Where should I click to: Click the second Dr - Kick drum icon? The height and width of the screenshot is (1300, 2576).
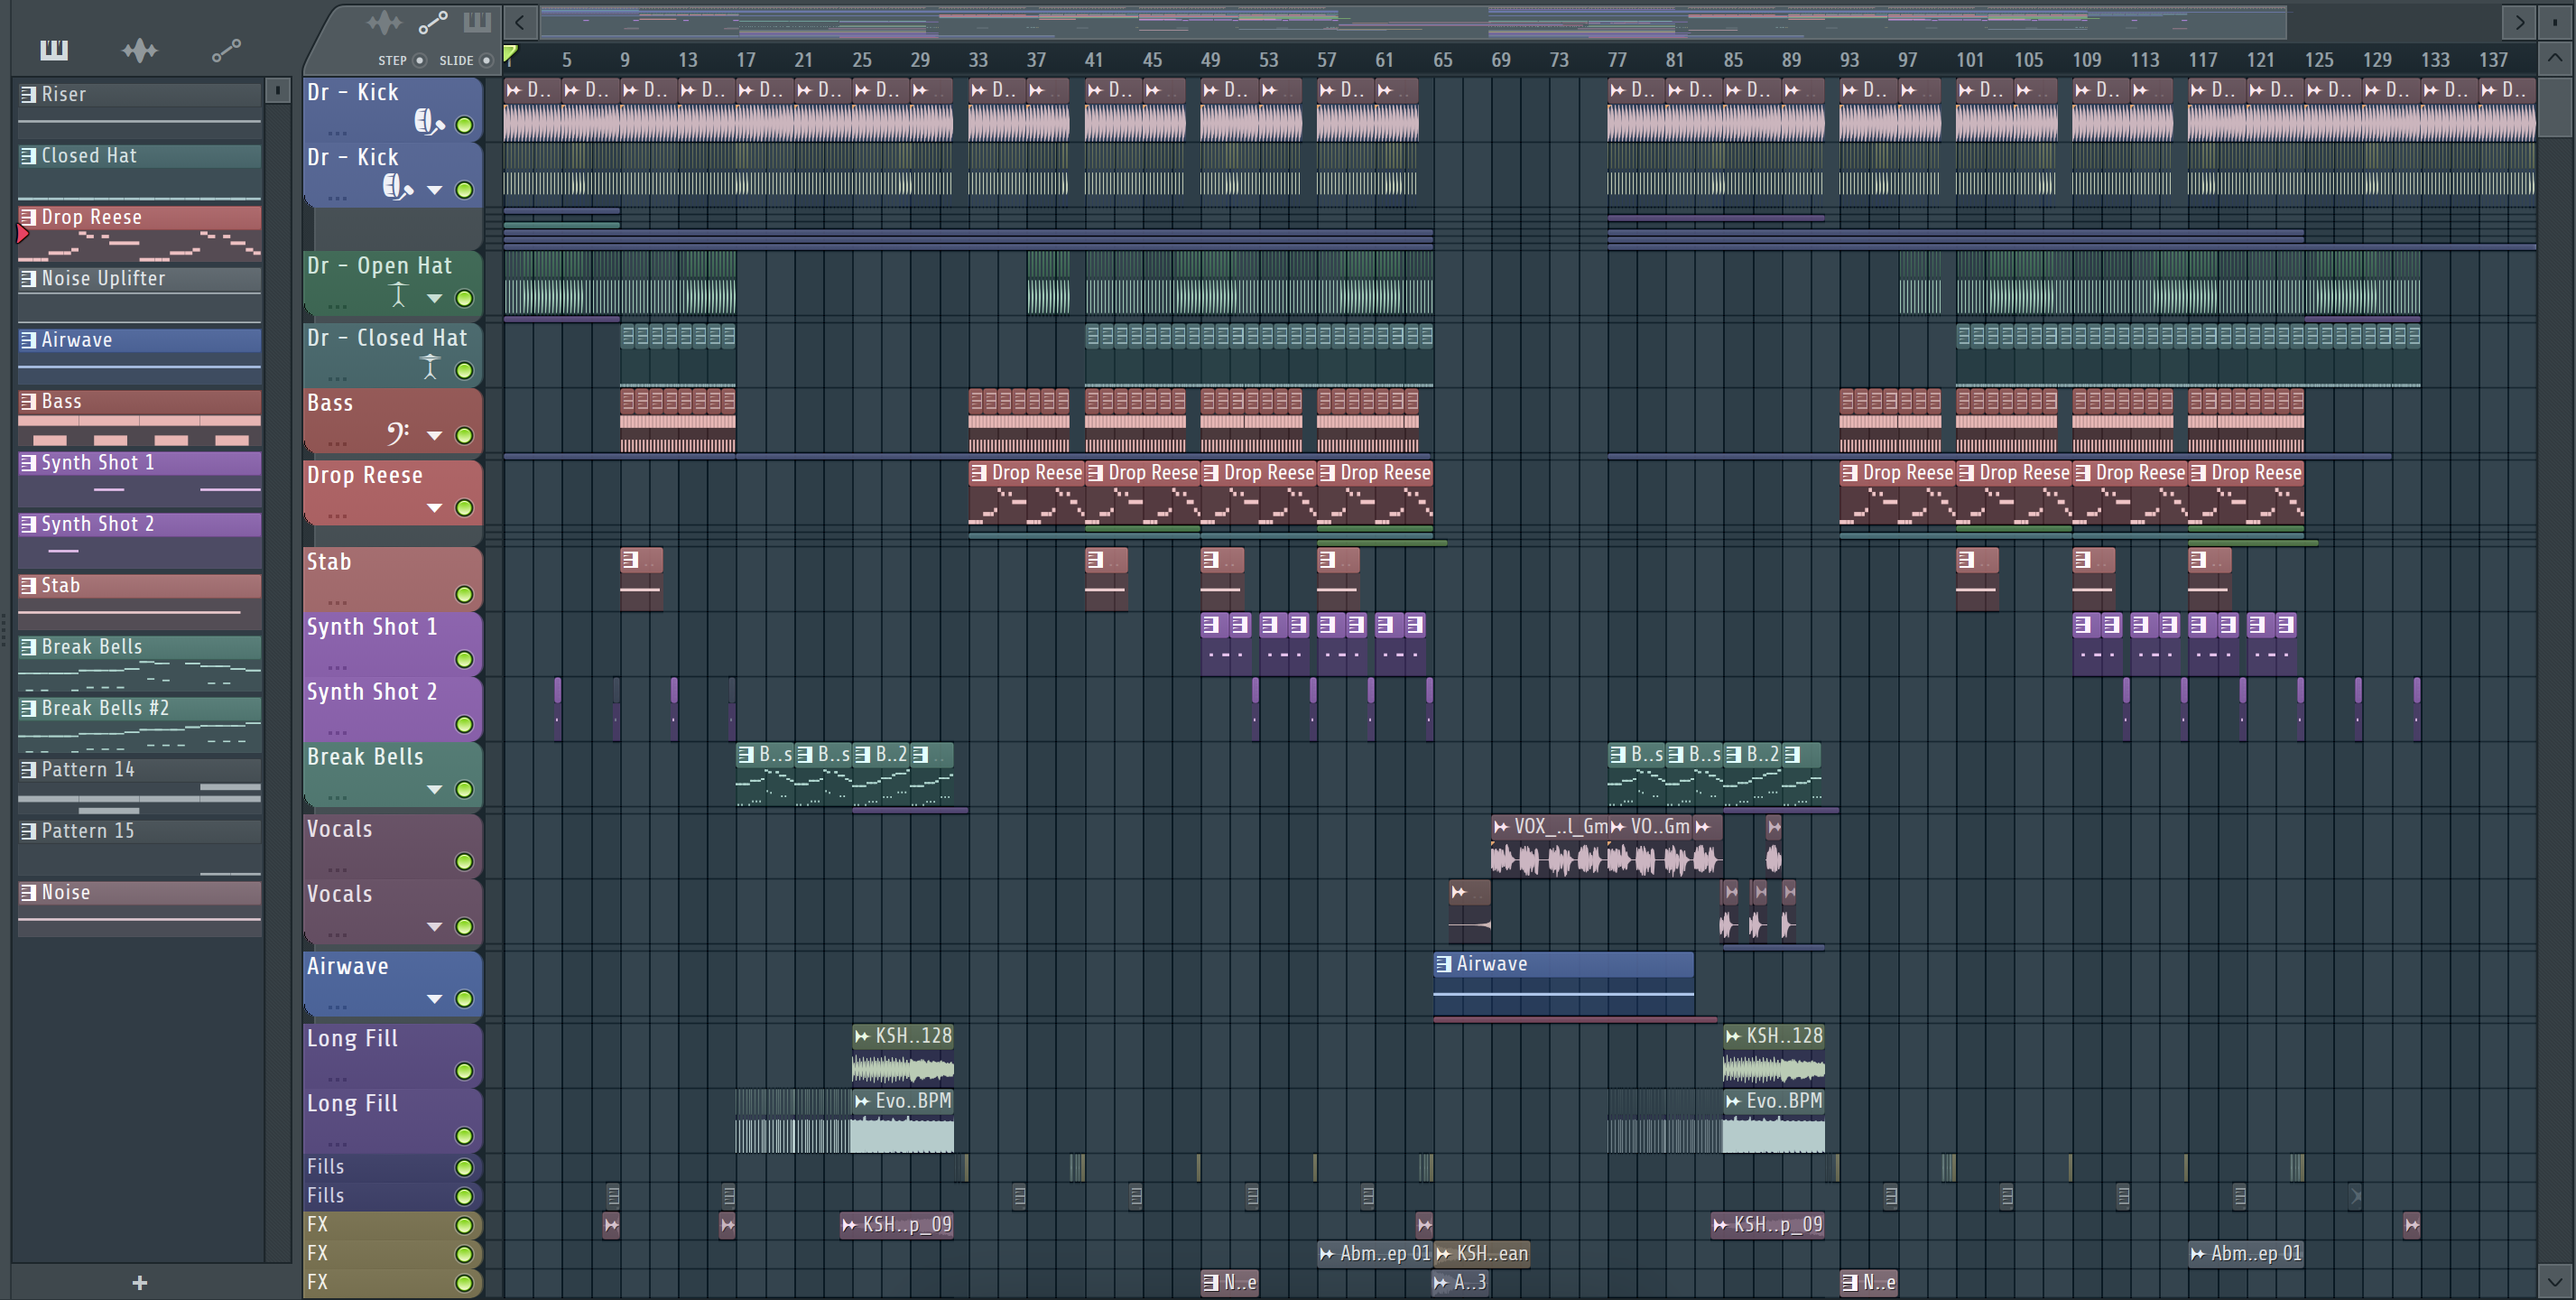(398, 187)
